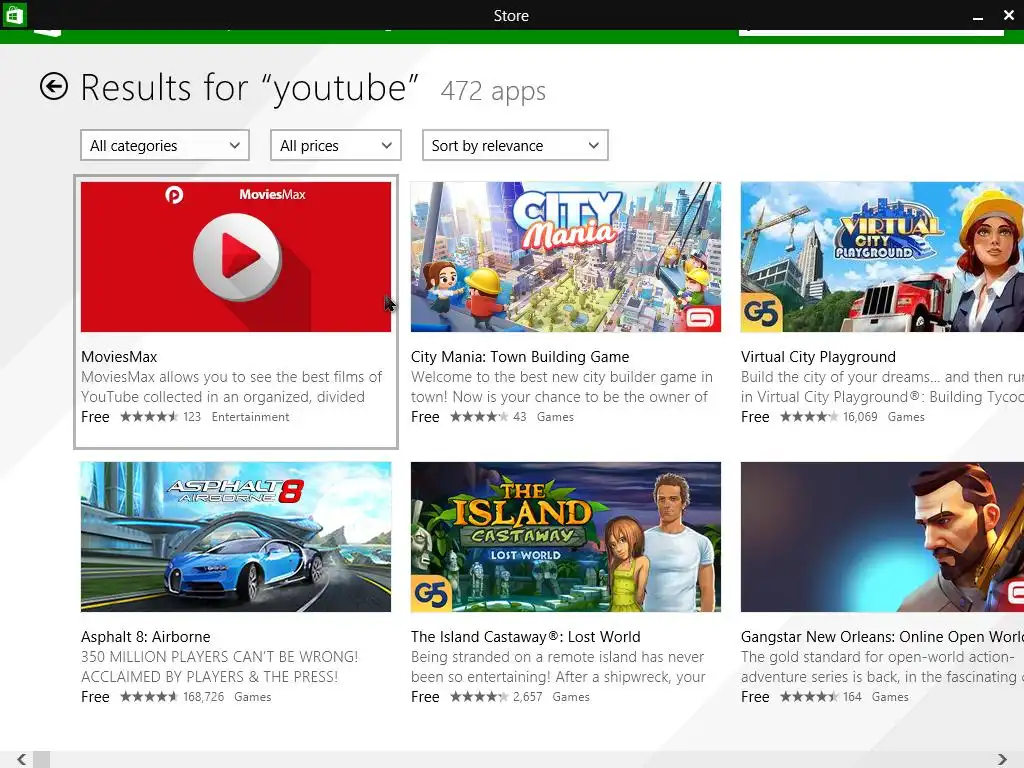Open the Gangstar New Orleans thumbnail
Image resolution: width=1024 pixels, height=768 pixels.
tap(882, 537)
